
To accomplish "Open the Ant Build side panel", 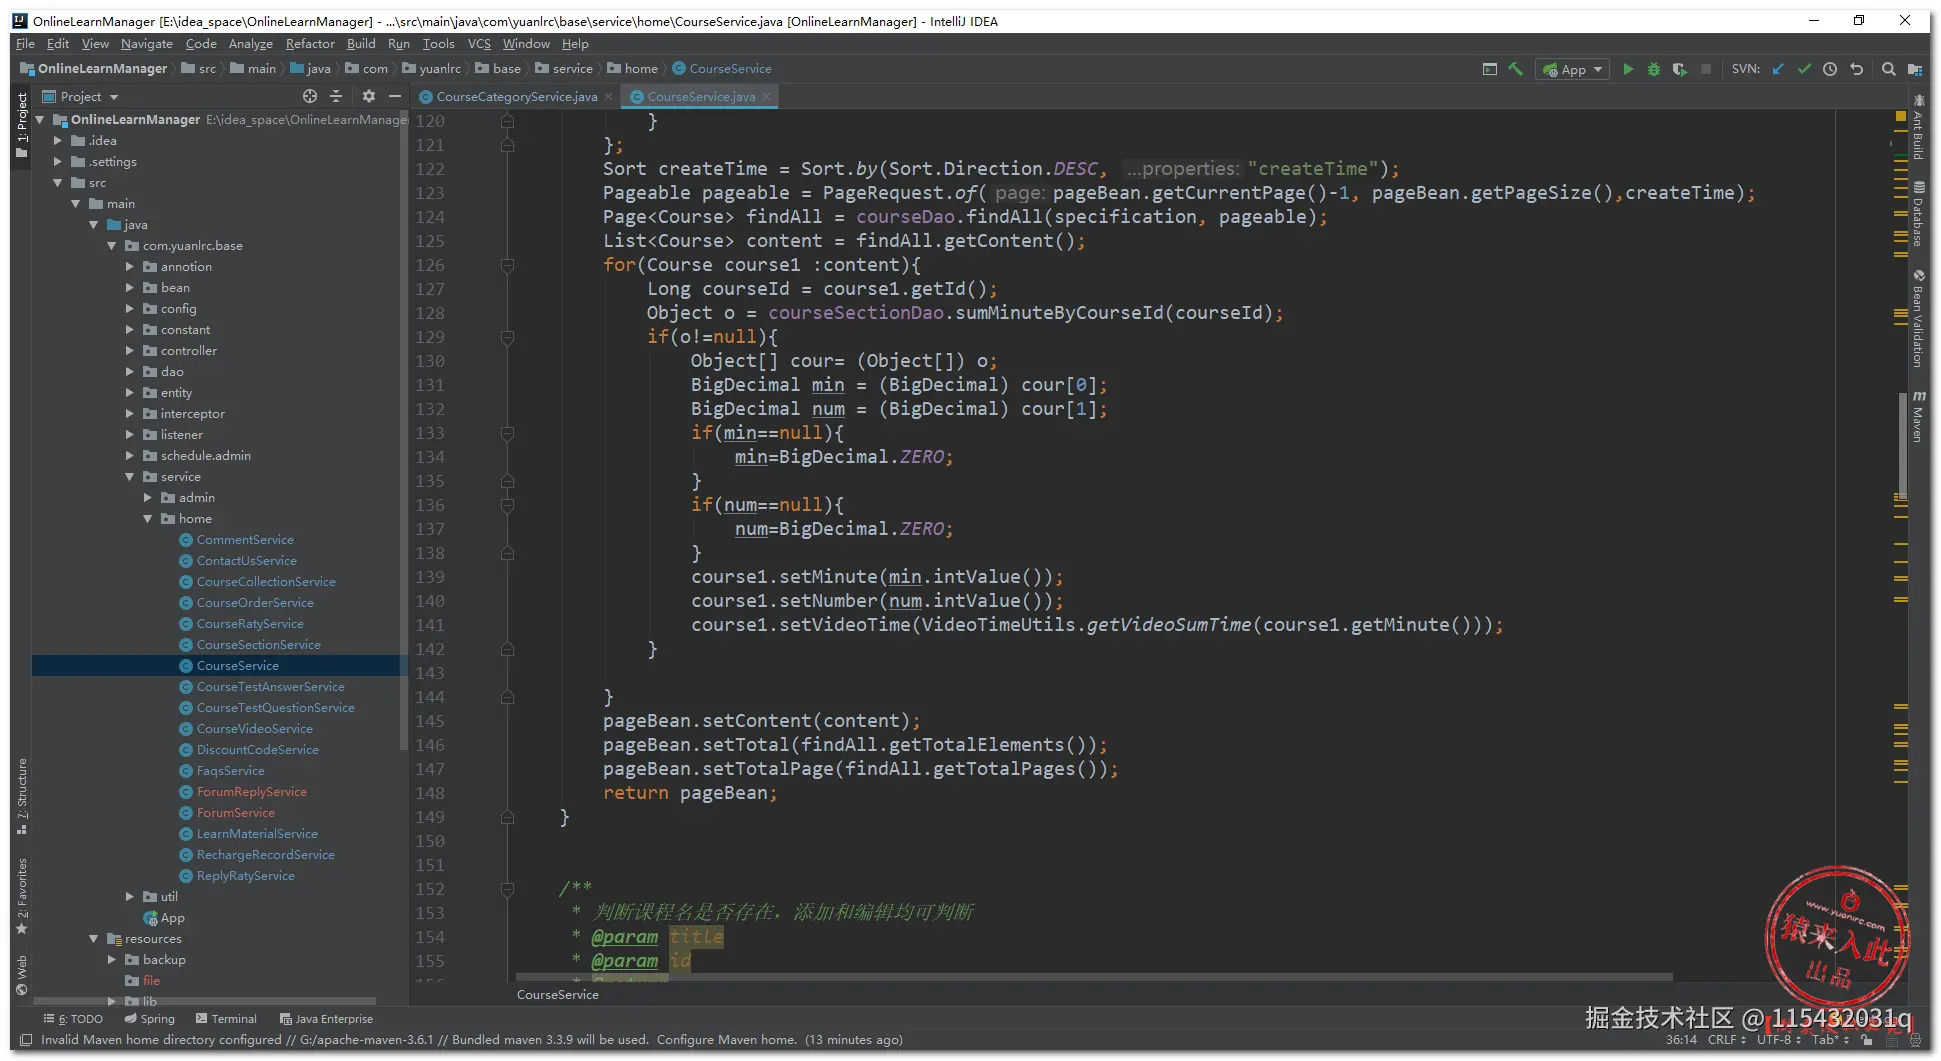I will [x=1918, y=127].
